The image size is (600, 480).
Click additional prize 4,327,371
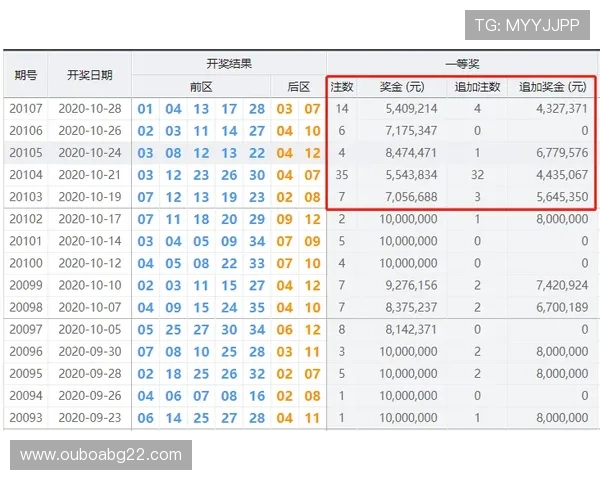coord(562,109)
